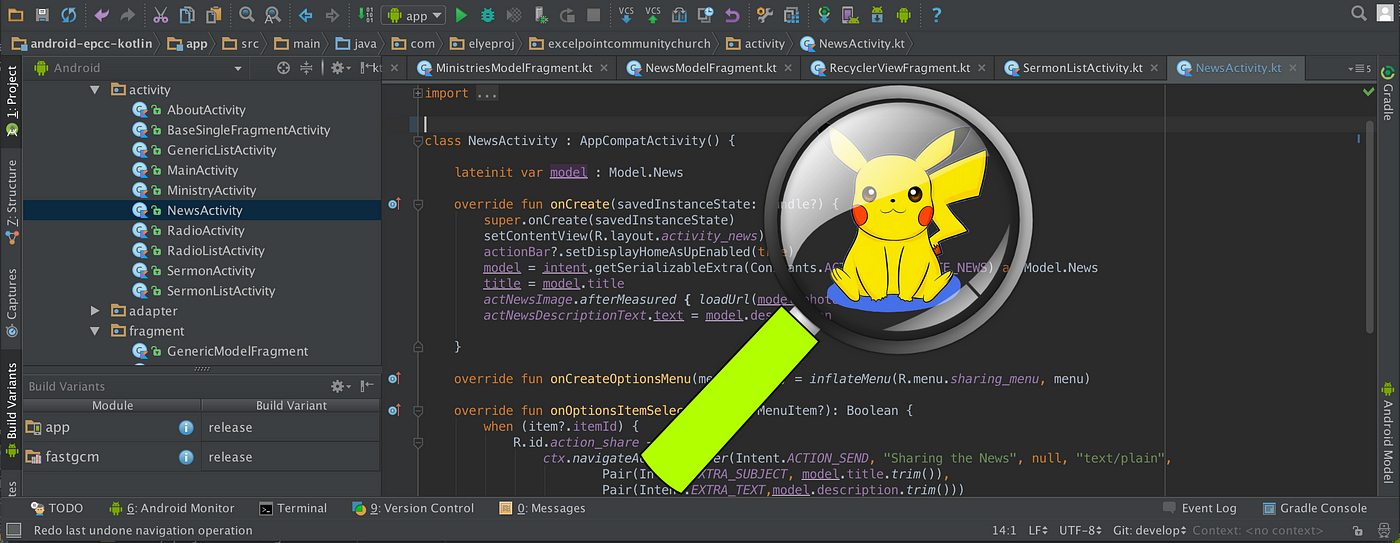Click the Save All floppy icon
This screenshot has width=1400, height=543.
coord(42,15)
